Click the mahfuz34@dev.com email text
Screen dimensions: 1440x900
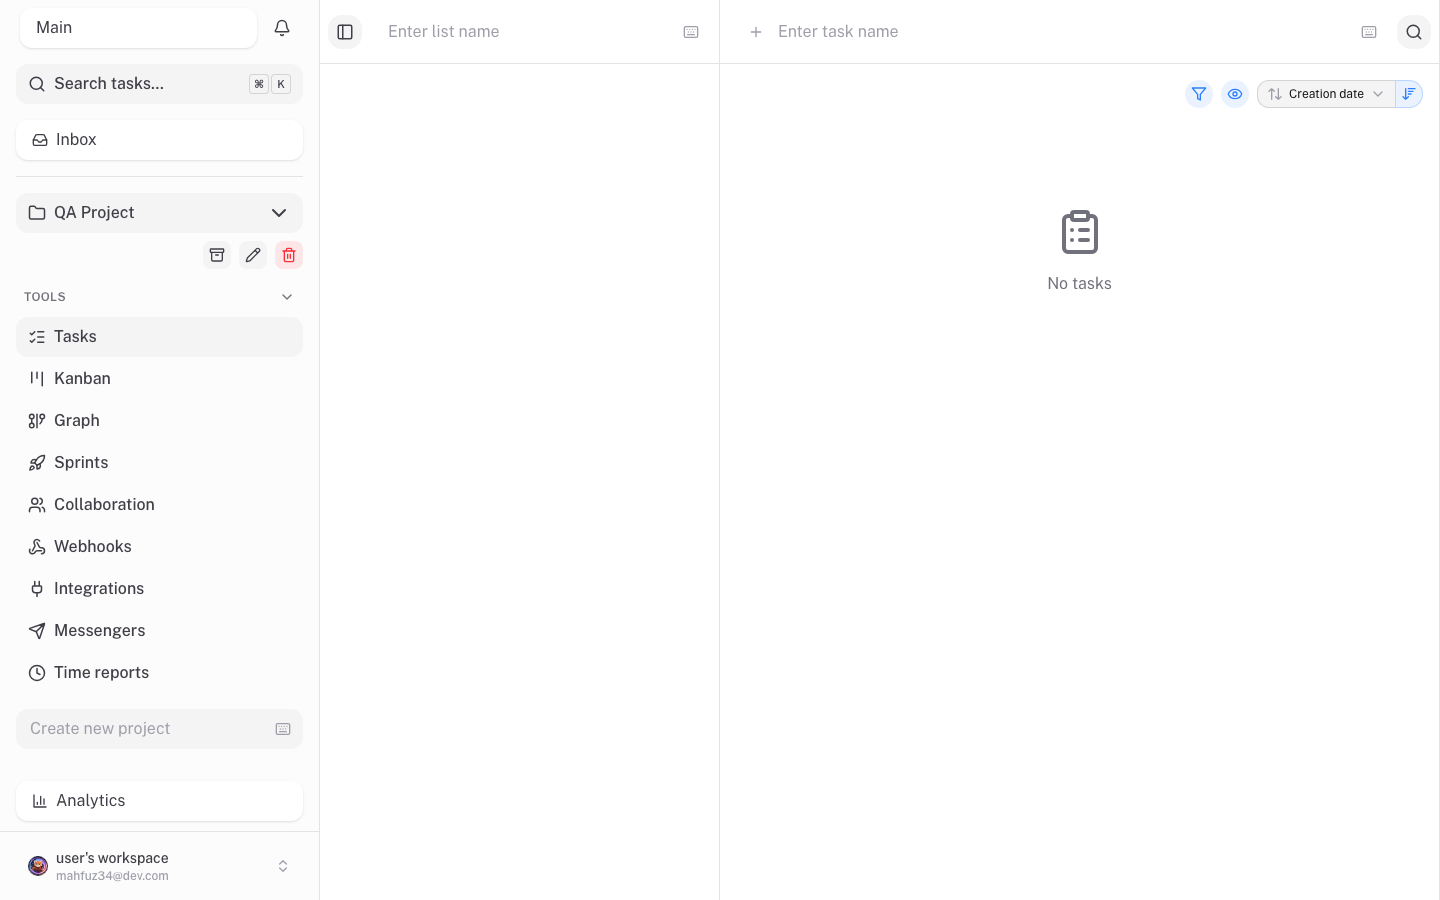(x=112, y=876)
